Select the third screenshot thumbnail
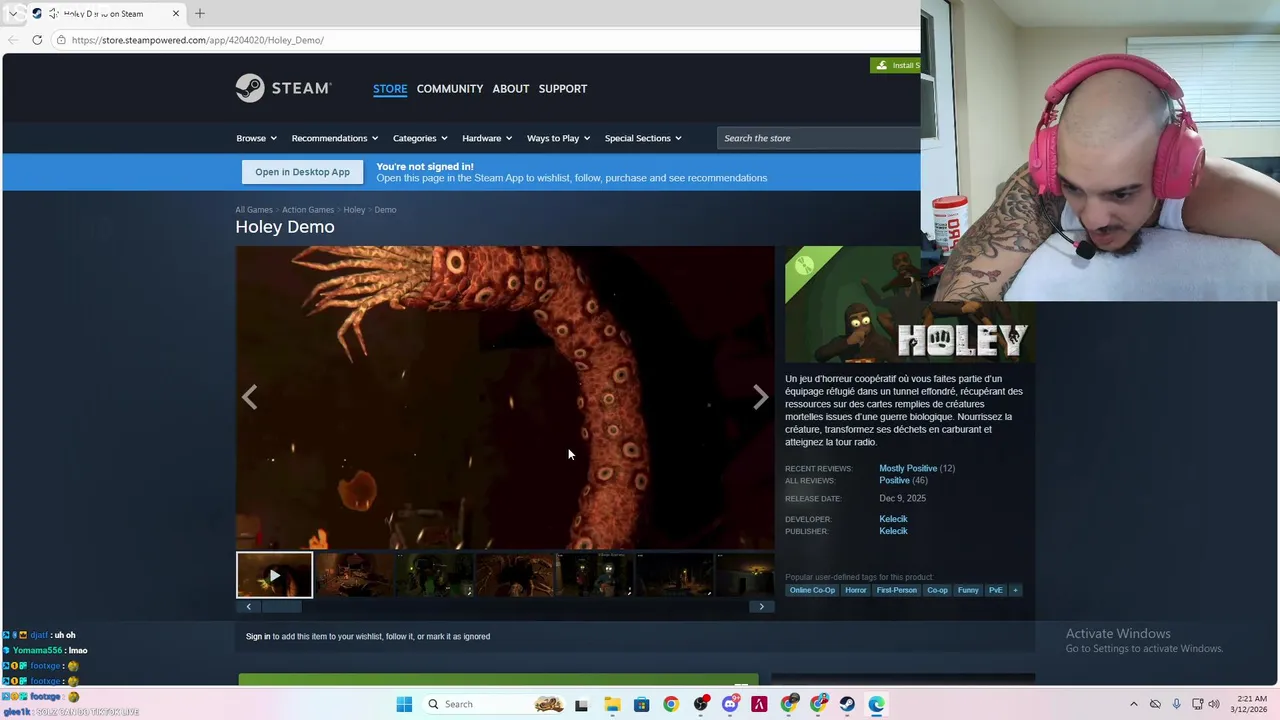 pyautogui.click(x=434, y=575)
